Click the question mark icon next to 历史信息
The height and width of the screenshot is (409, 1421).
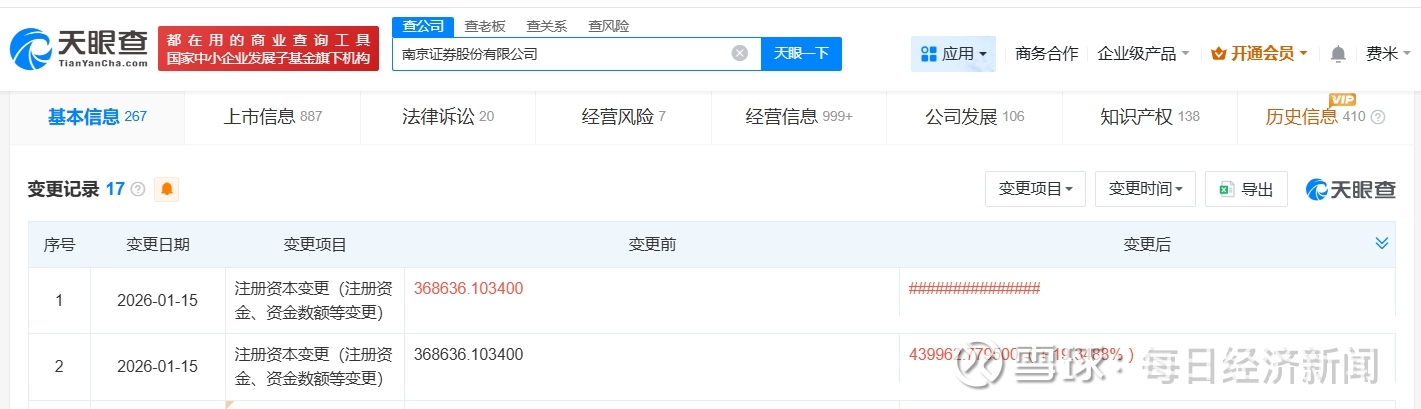[1378, 117]
